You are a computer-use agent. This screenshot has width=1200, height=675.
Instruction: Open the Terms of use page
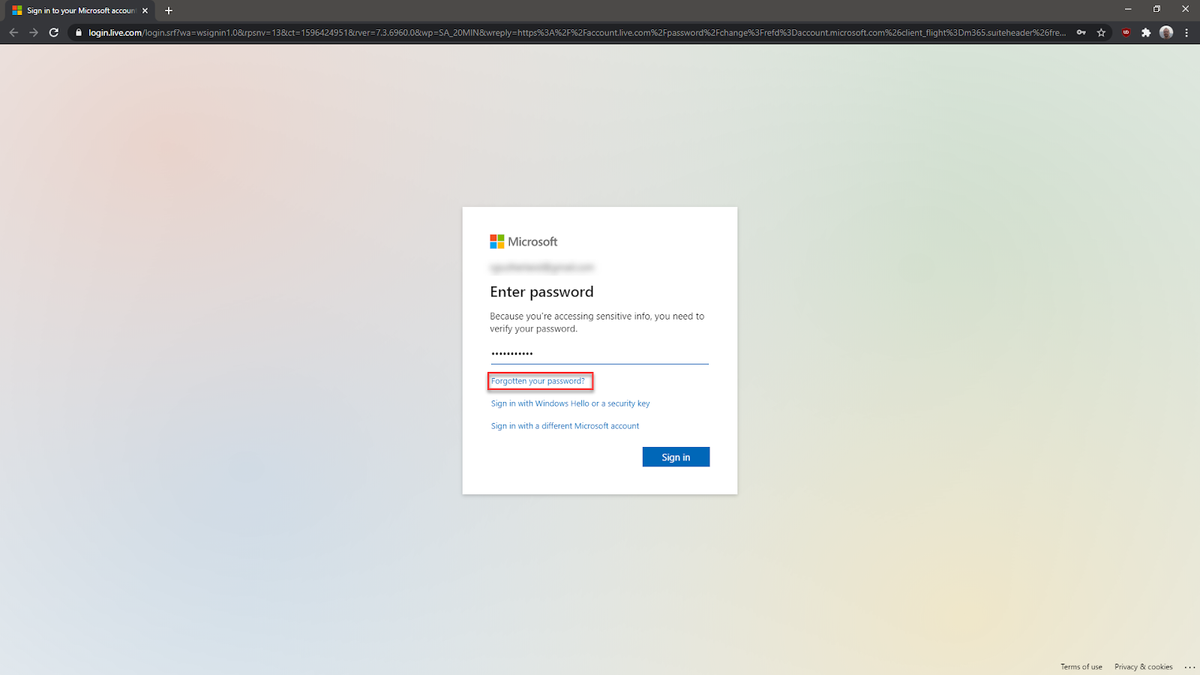point(1081,666)
